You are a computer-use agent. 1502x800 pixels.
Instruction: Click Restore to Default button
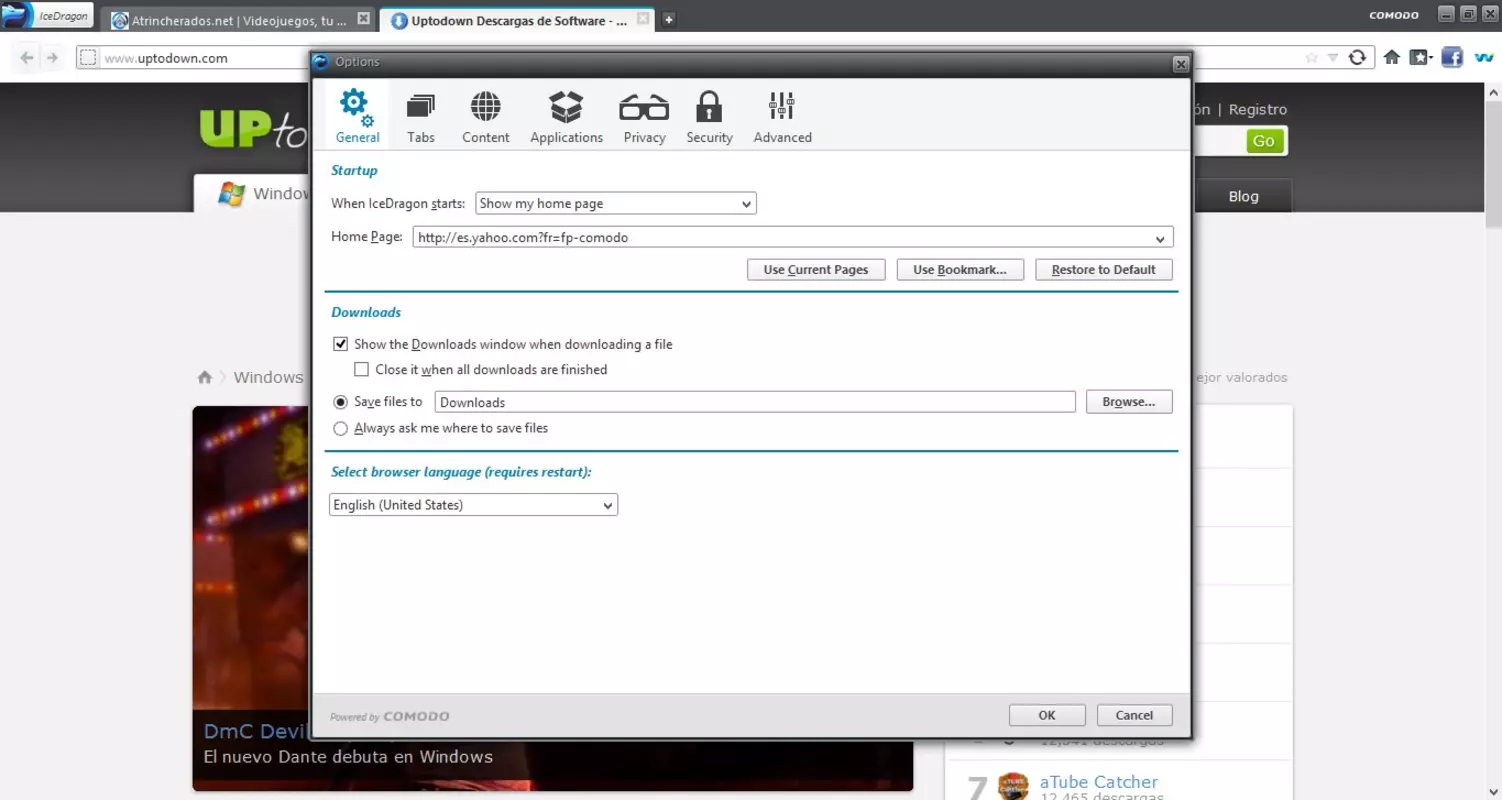click(x=1104, y=270)
